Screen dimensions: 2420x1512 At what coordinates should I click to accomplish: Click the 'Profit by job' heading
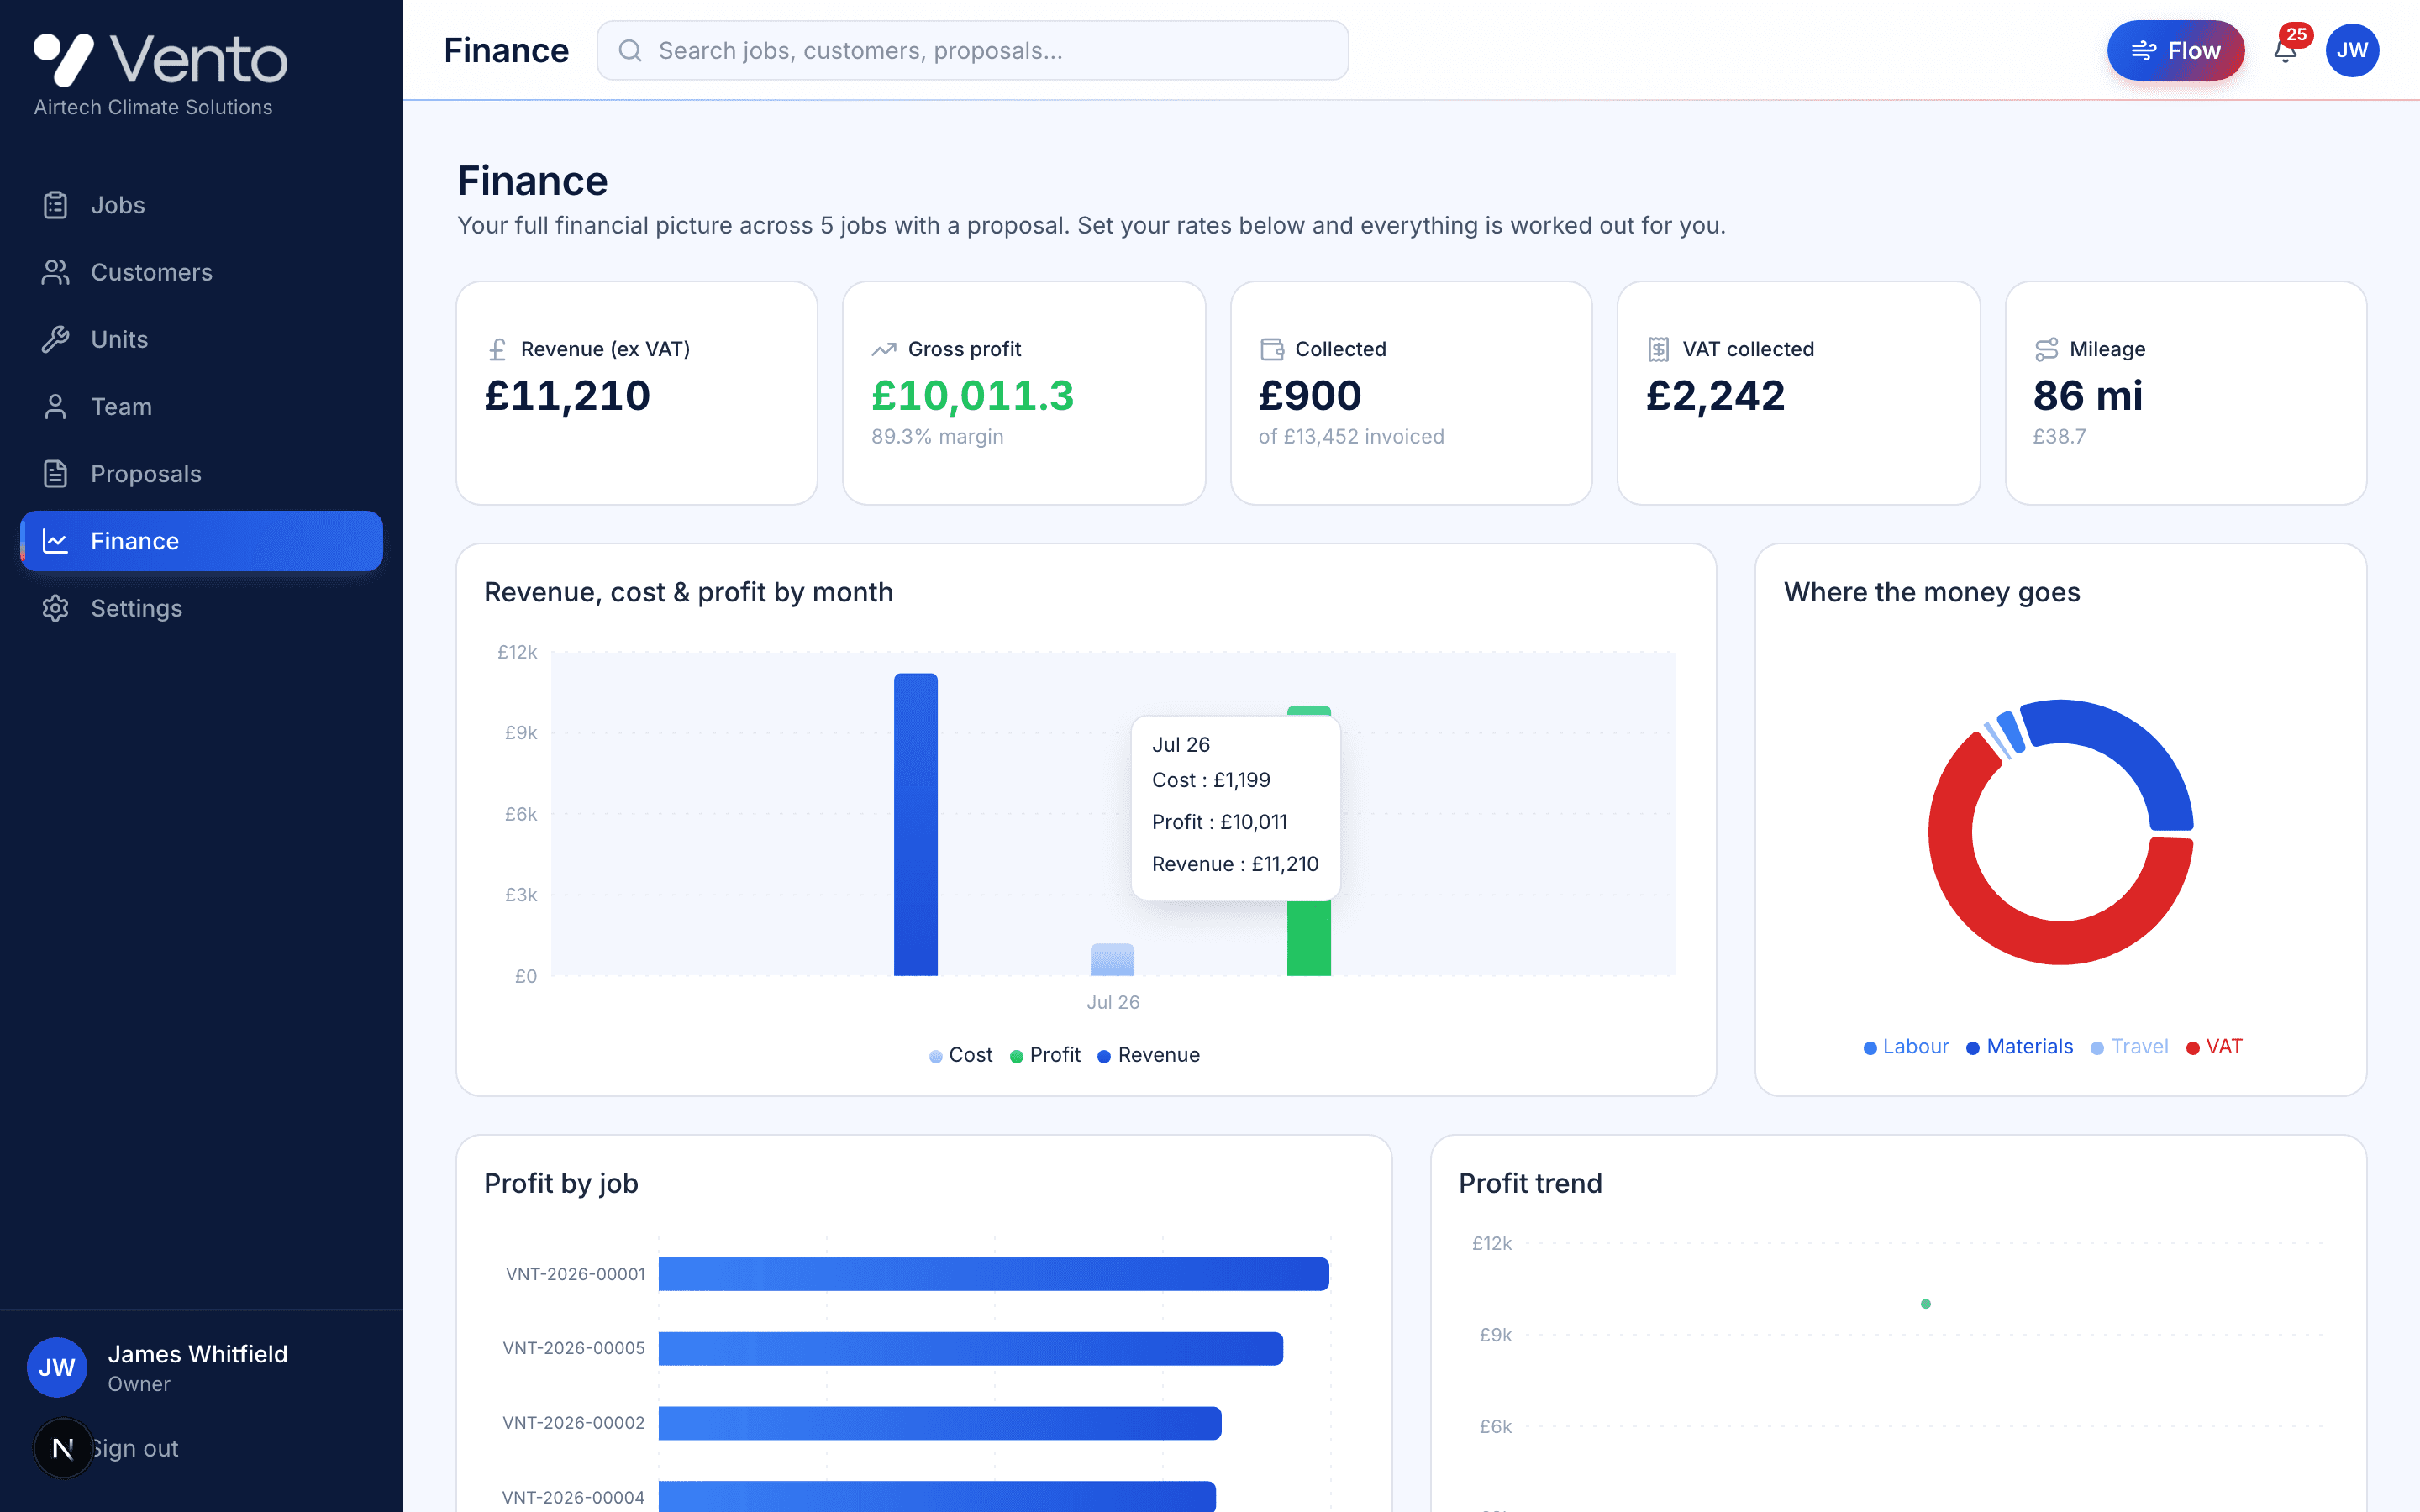click(x=561, y=1184)
